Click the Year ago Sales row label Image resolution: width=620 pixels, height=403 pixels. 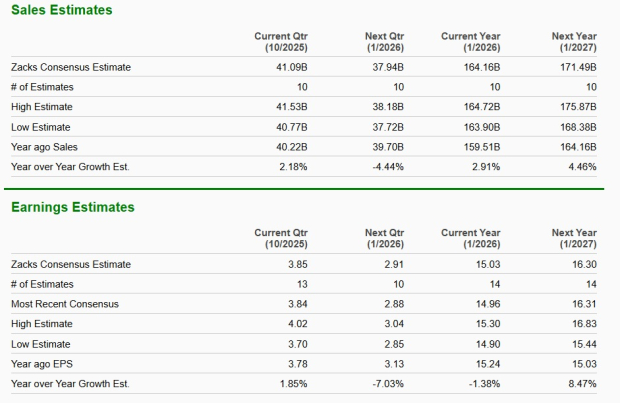tap(46, 148)
